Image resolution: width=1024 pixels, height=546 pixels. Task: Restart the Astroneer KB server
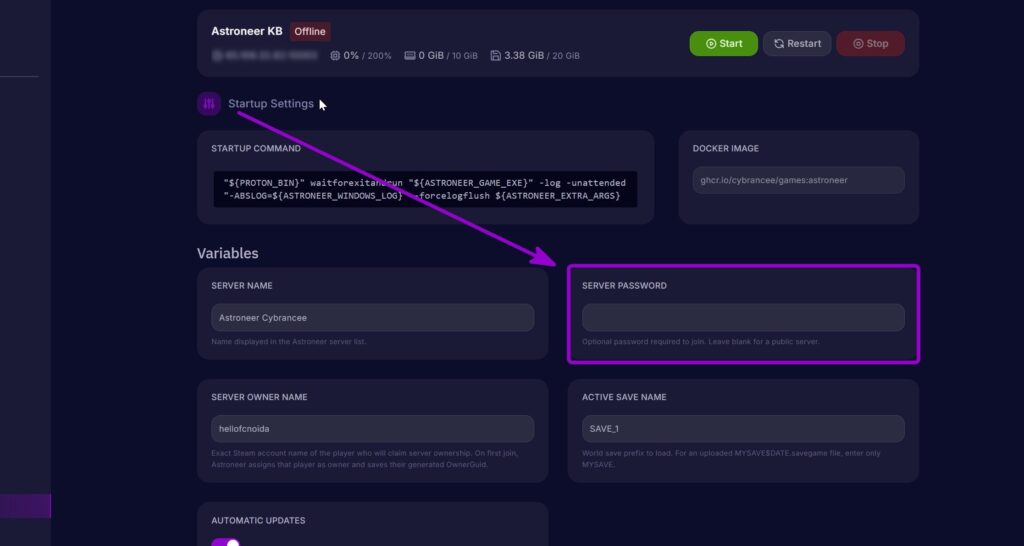[797, 44]
